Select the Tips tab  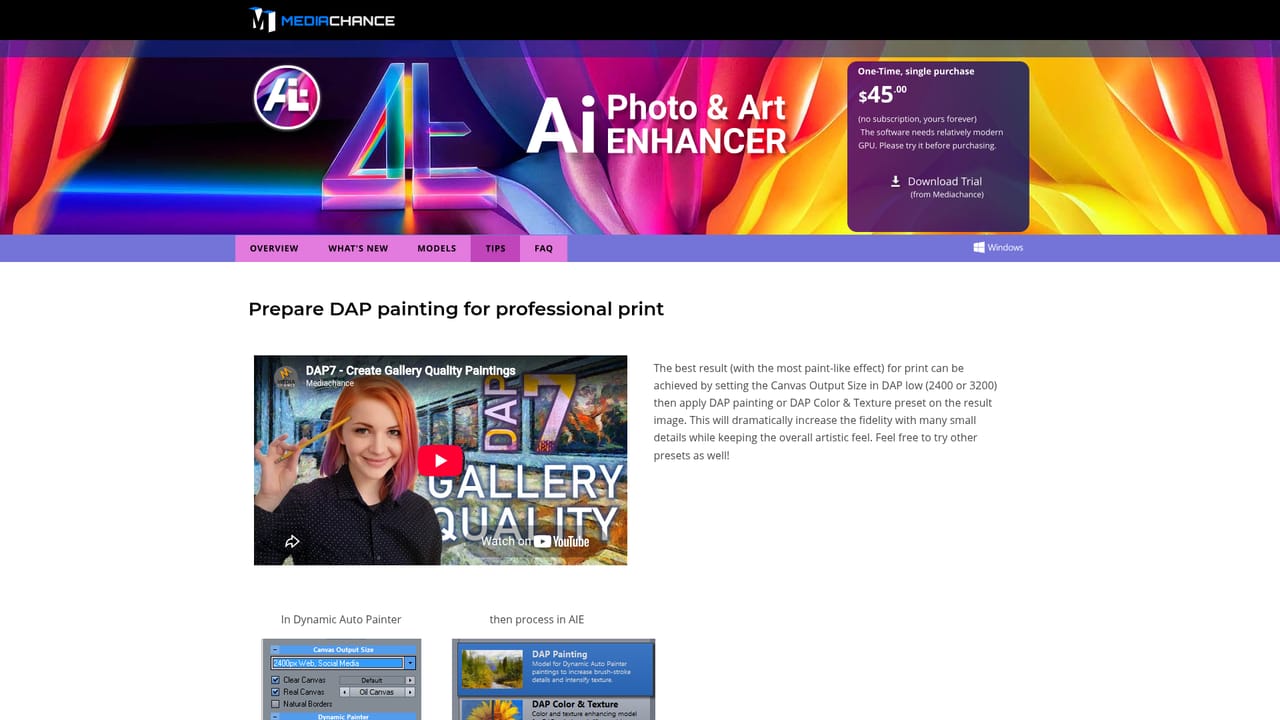[495, 248]
